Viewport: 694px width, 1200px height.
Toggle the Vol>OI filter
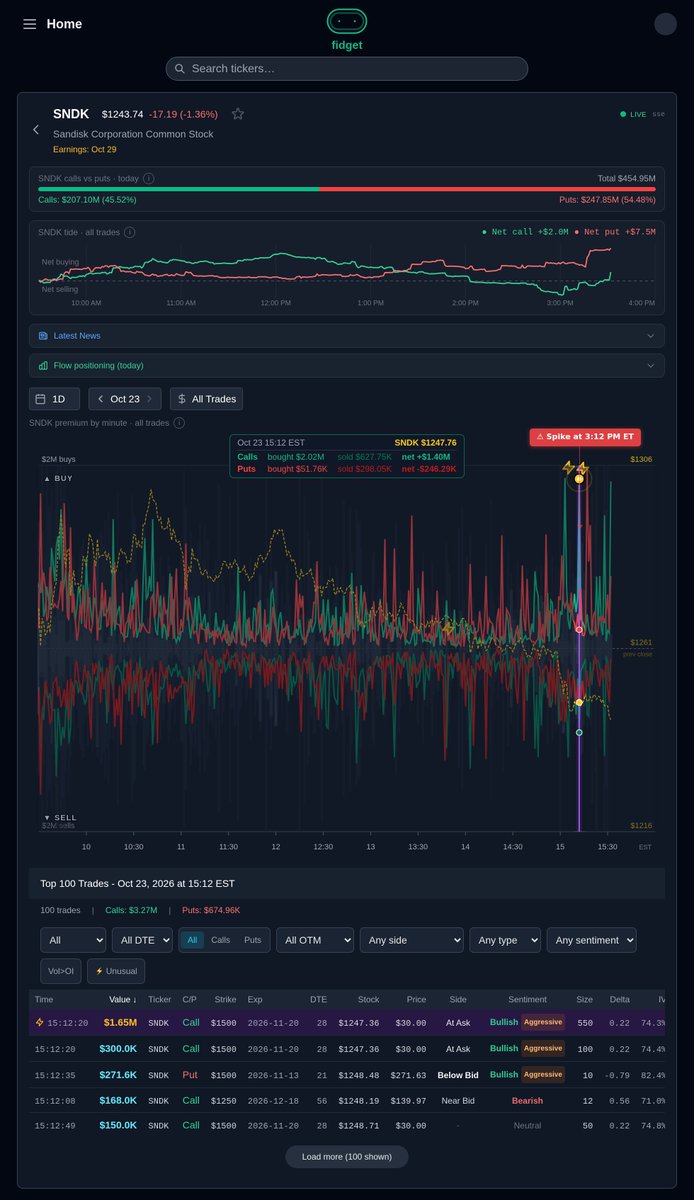[60, 971]
